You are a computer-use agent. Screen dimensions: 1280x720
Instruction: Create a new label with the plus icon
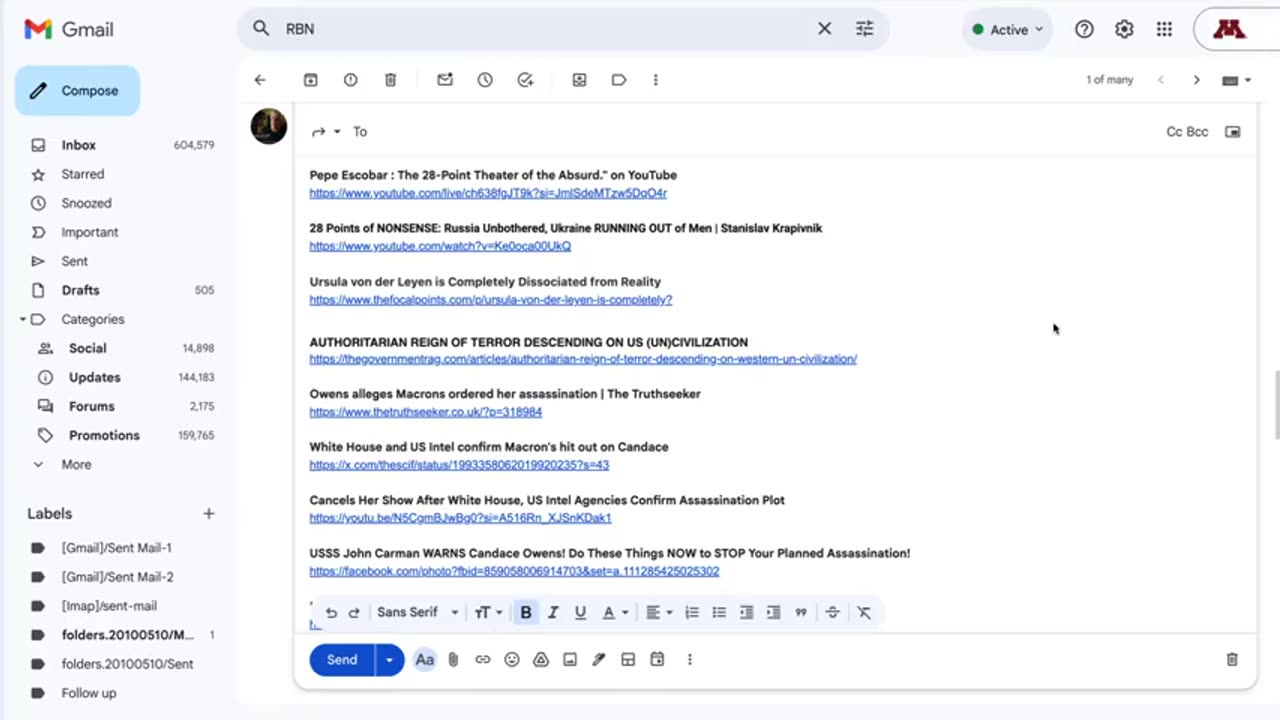coord(208,514)
